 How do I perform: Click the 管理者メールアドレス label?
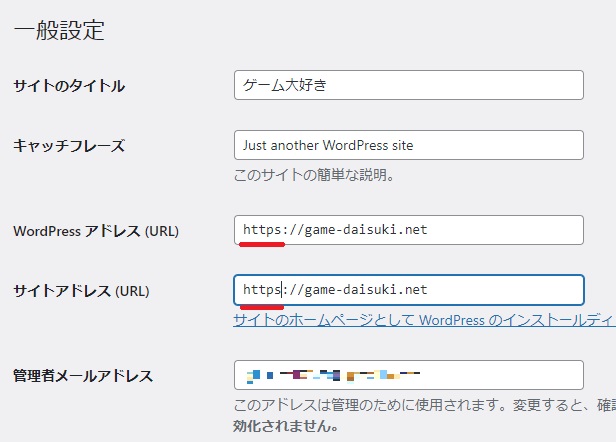(x=83, y=376)
